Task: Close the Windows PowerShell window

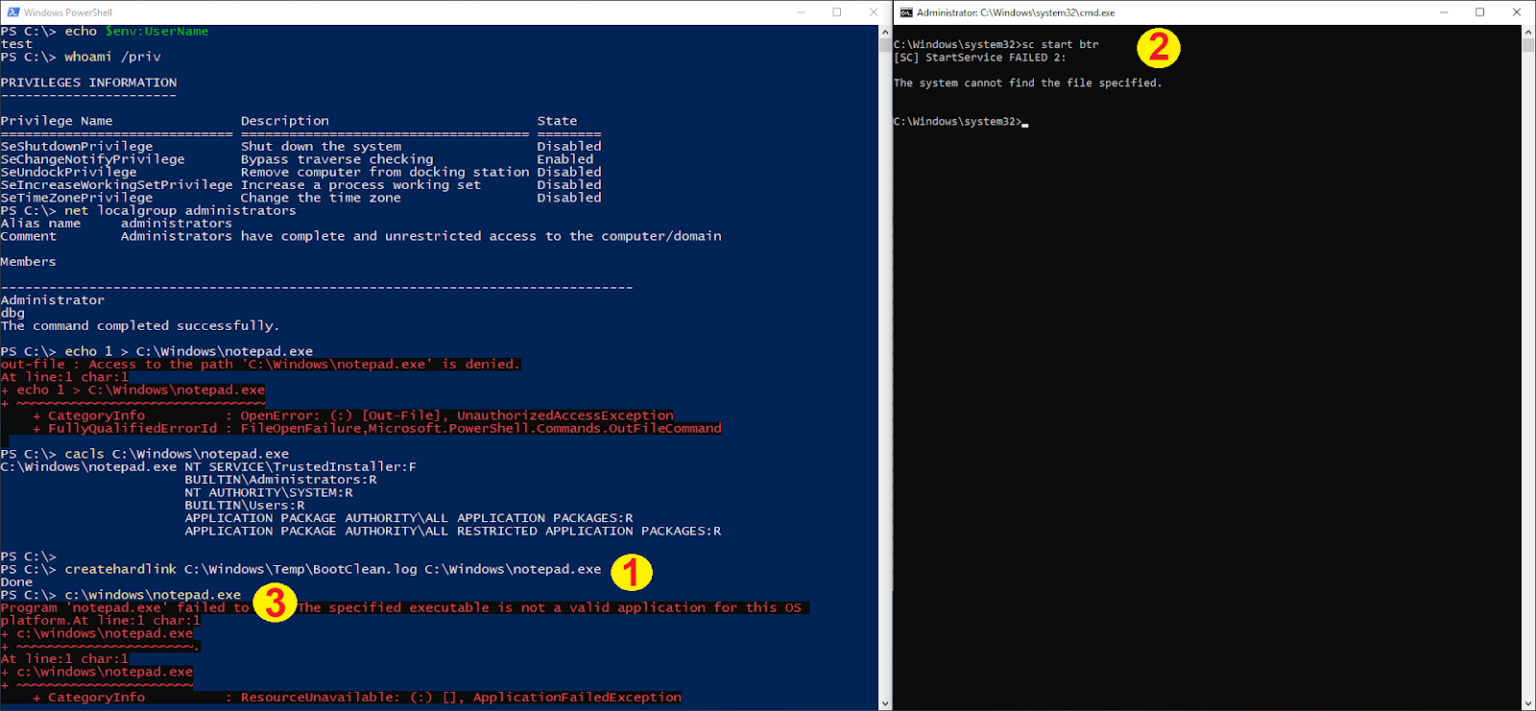Action: point(877,12)
